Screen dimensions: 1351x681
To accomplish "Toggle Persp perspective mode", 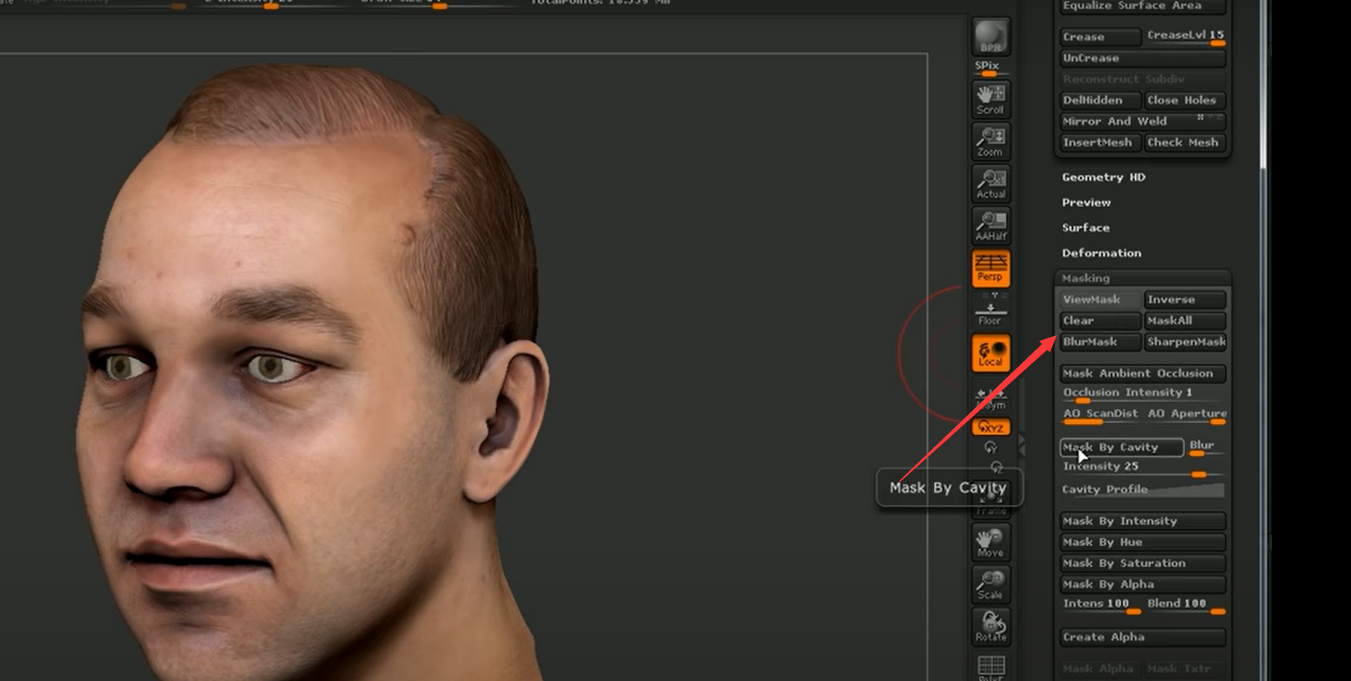I will [x=990, y=268].
